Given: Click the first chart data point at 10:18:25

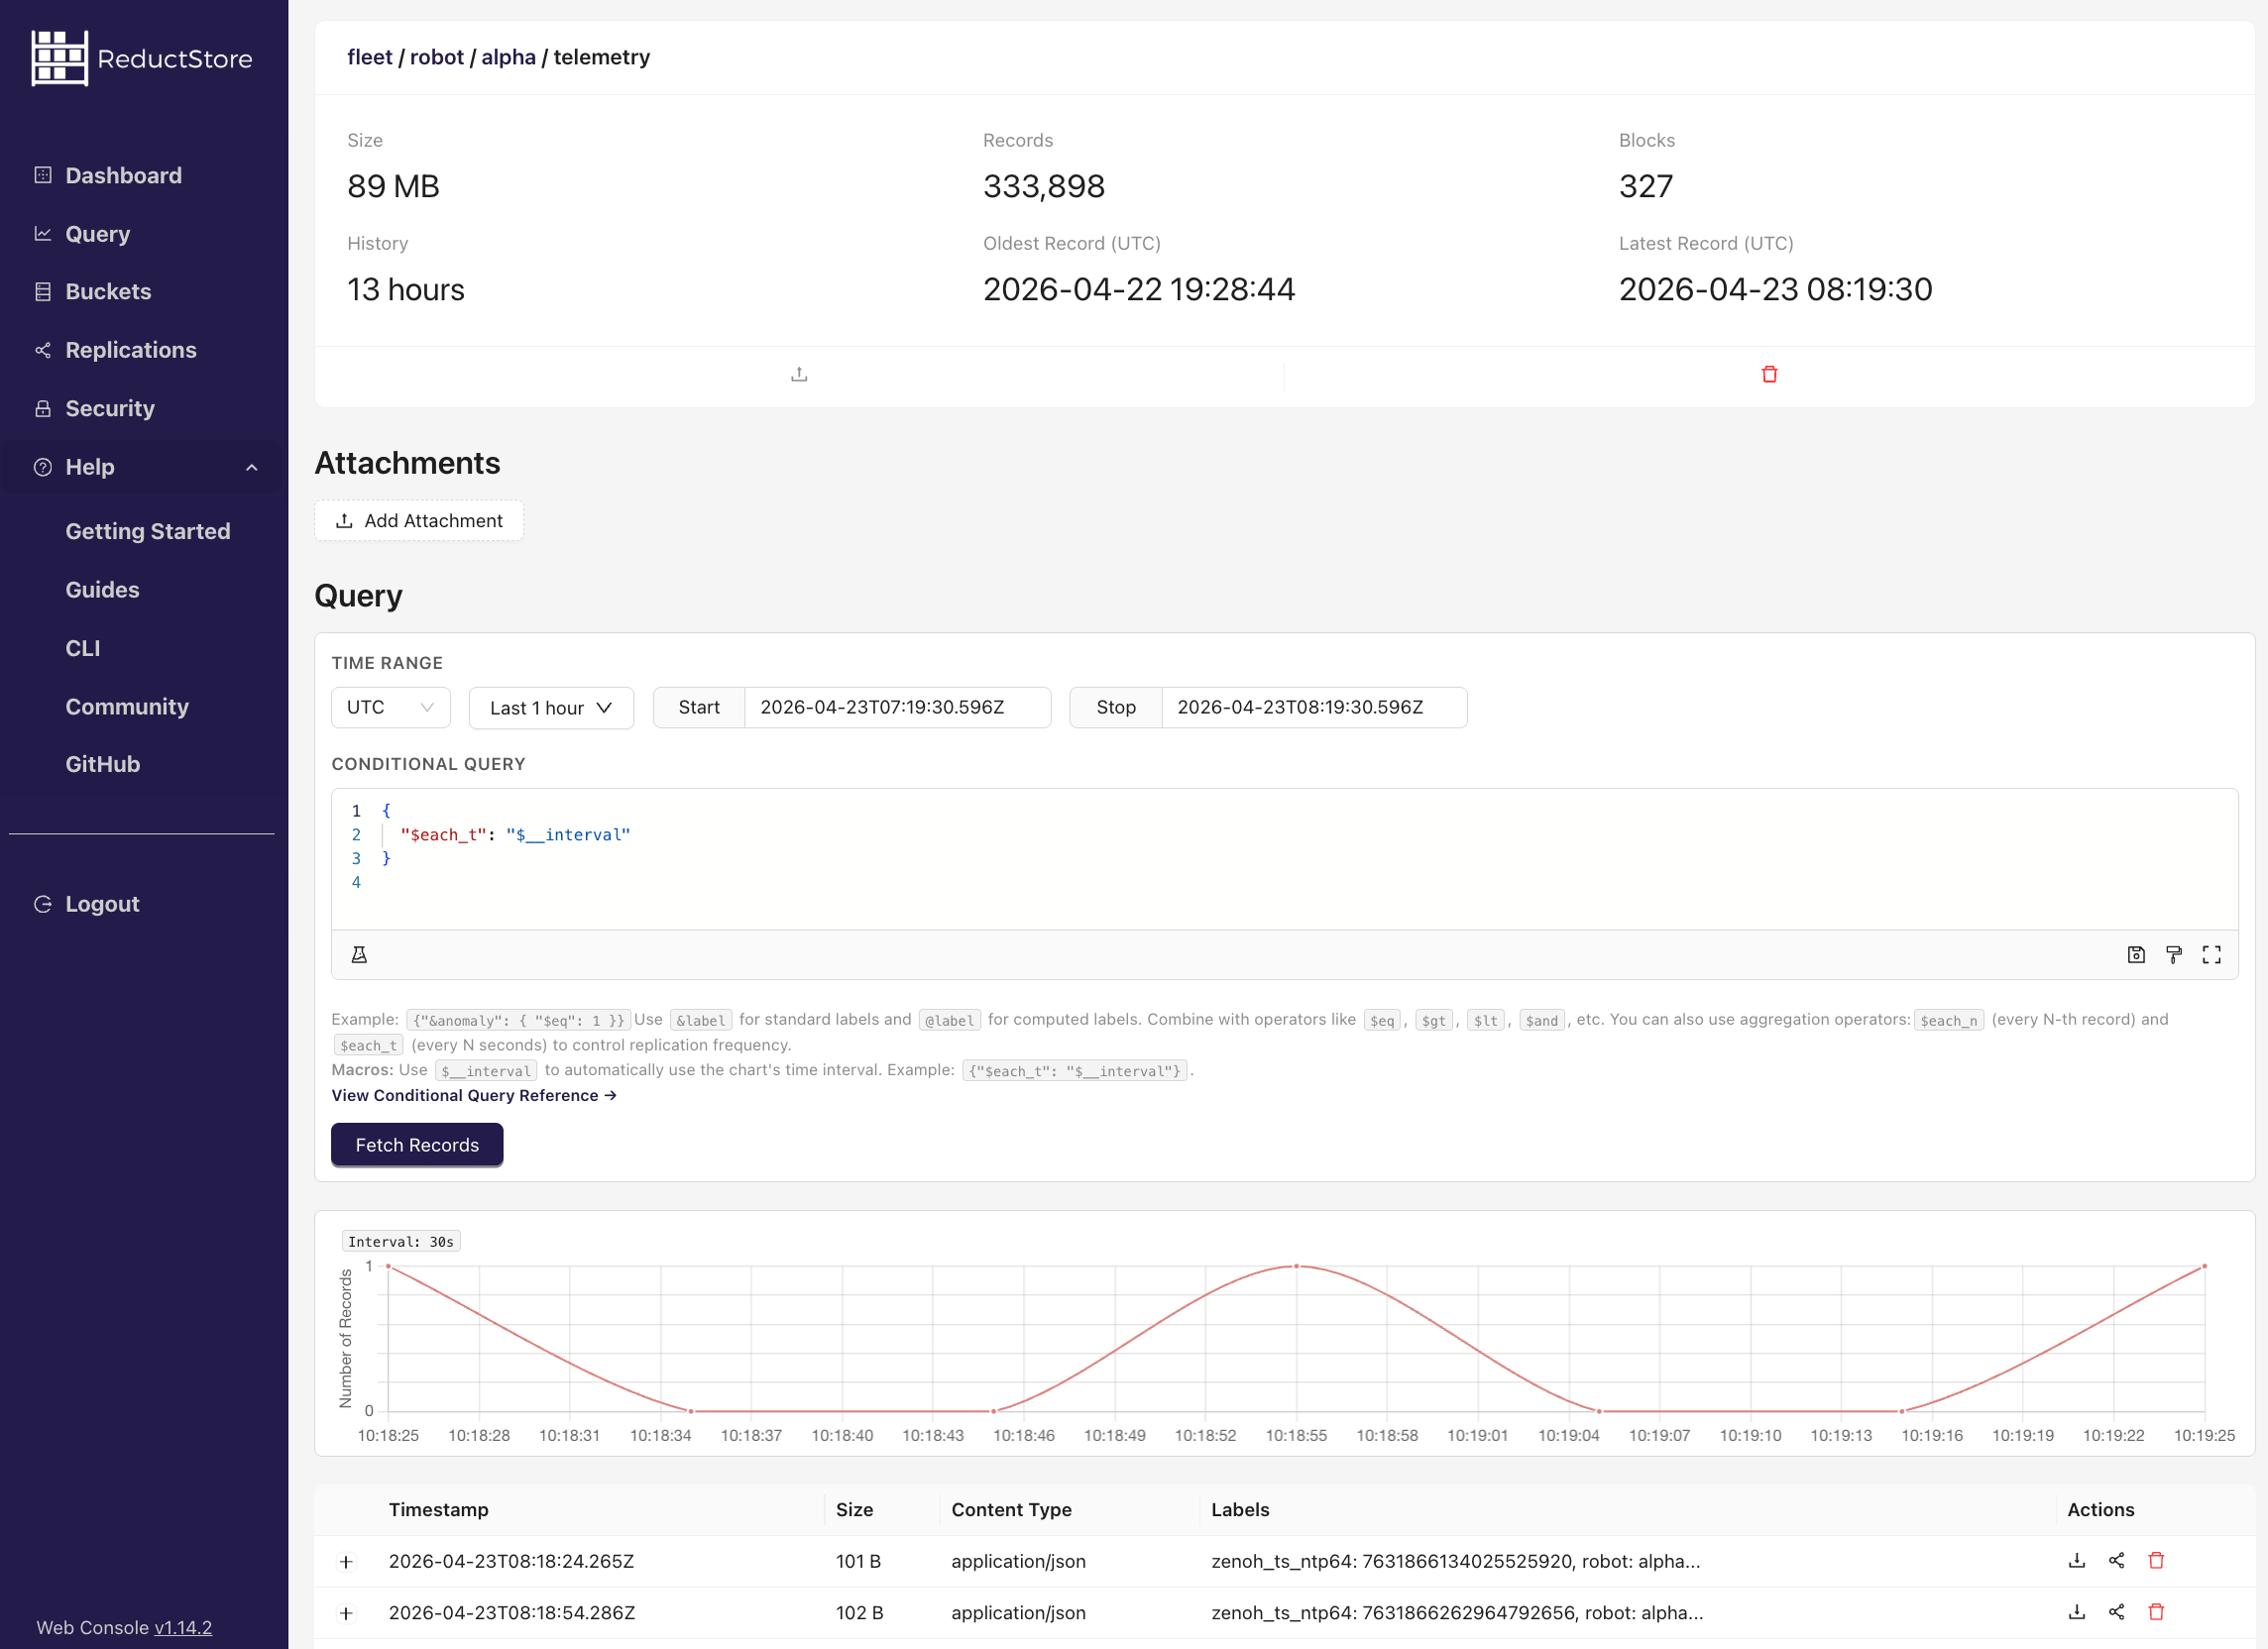Looking at the screenshot, I should (x=388, y=1267).
